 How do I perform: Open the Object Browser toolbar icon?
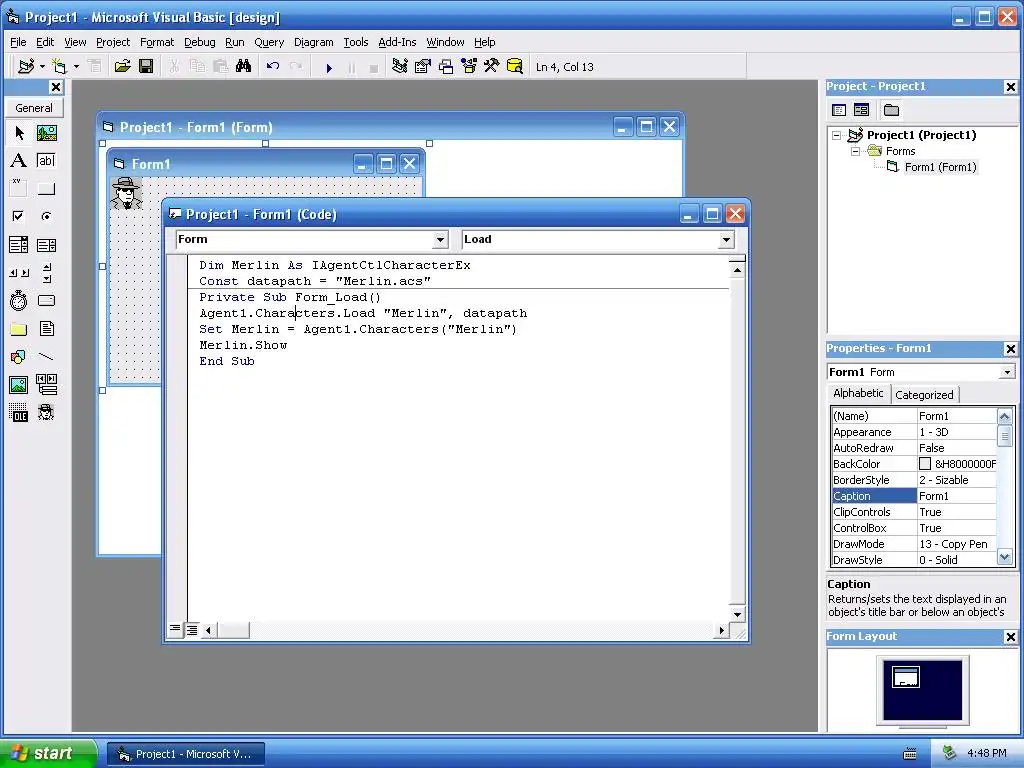(469, 67)
